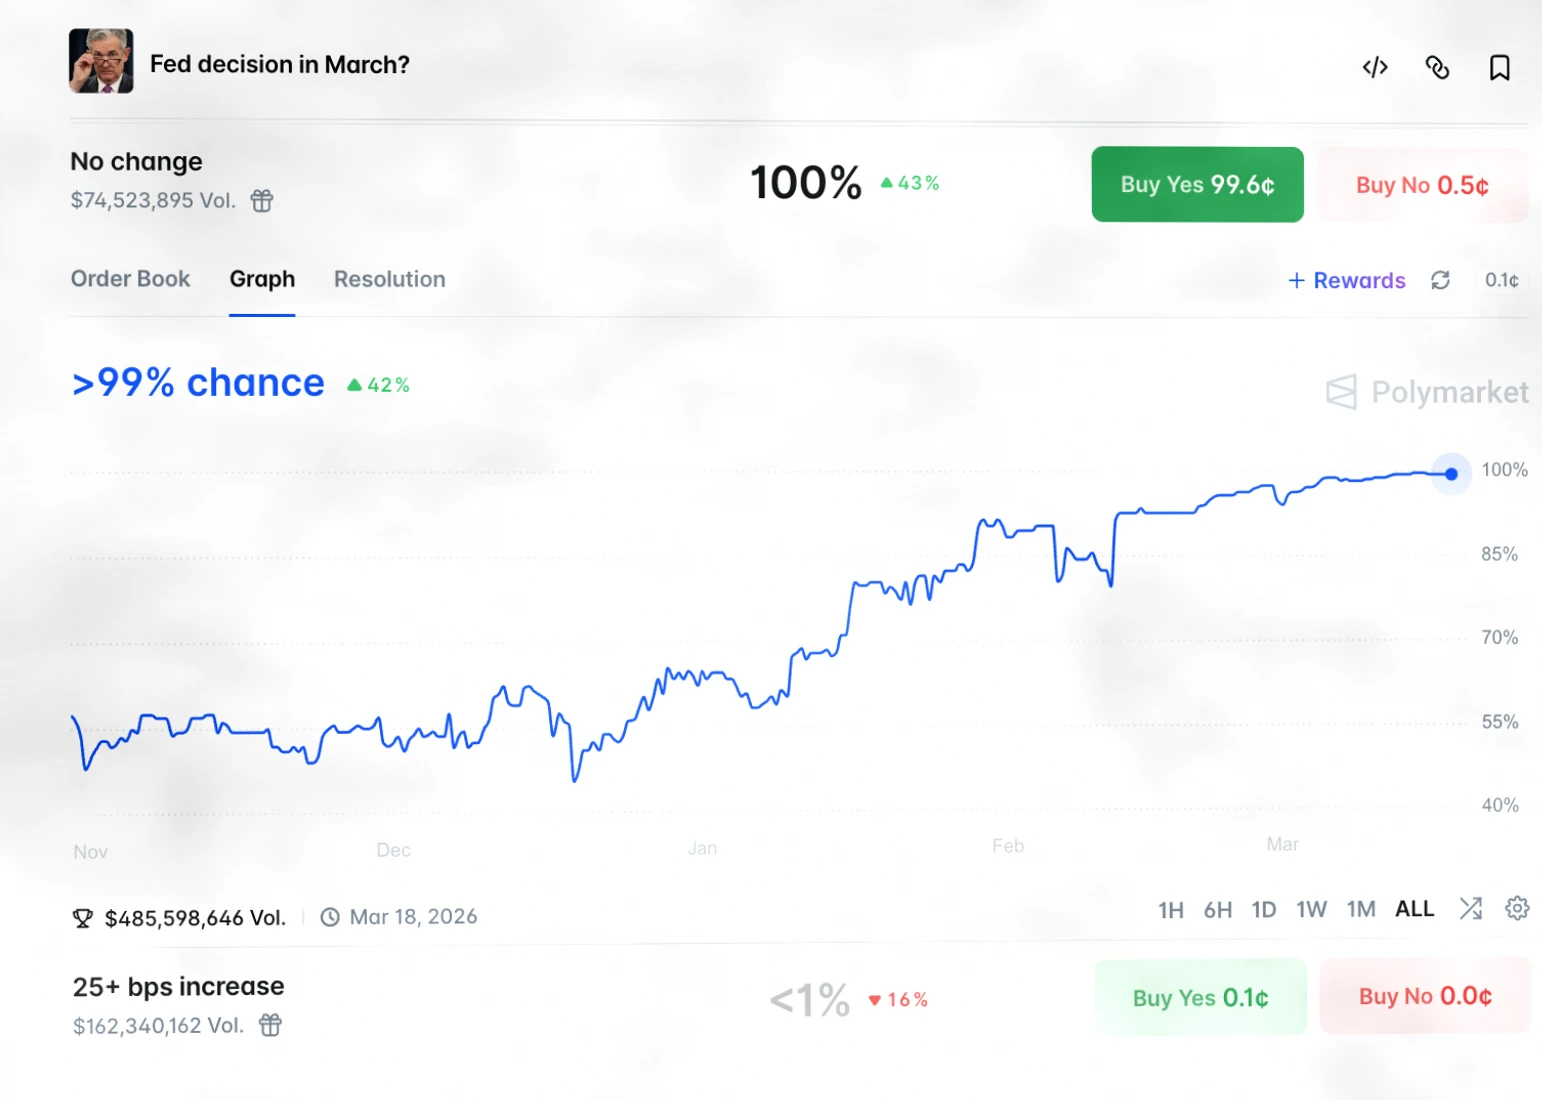Screen dimensions: 1542x1100
Task: Bookmark the Fed decision market
Action: (x=1499, y=67)
